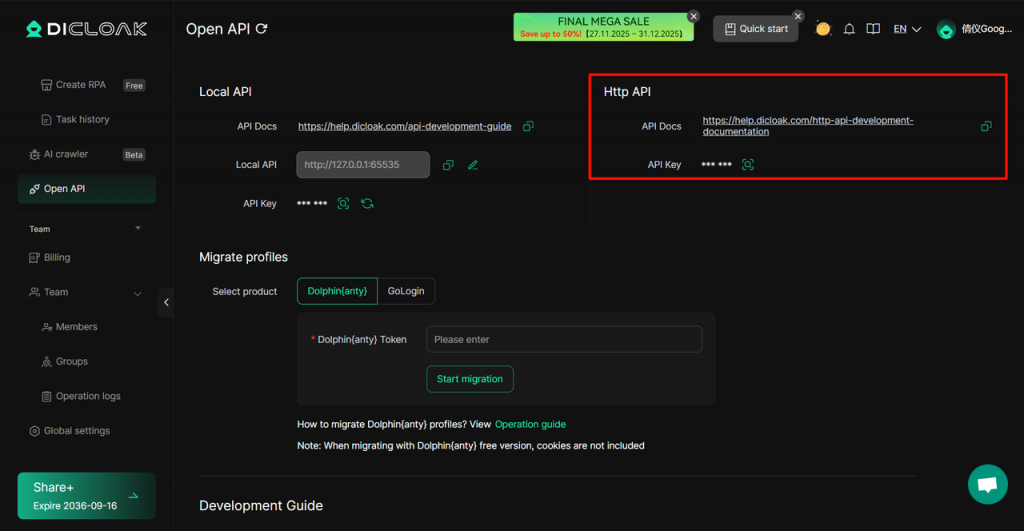Screen dimensions: 1024x531
Task: Go to Operation logs page
Action: [88, 396]
